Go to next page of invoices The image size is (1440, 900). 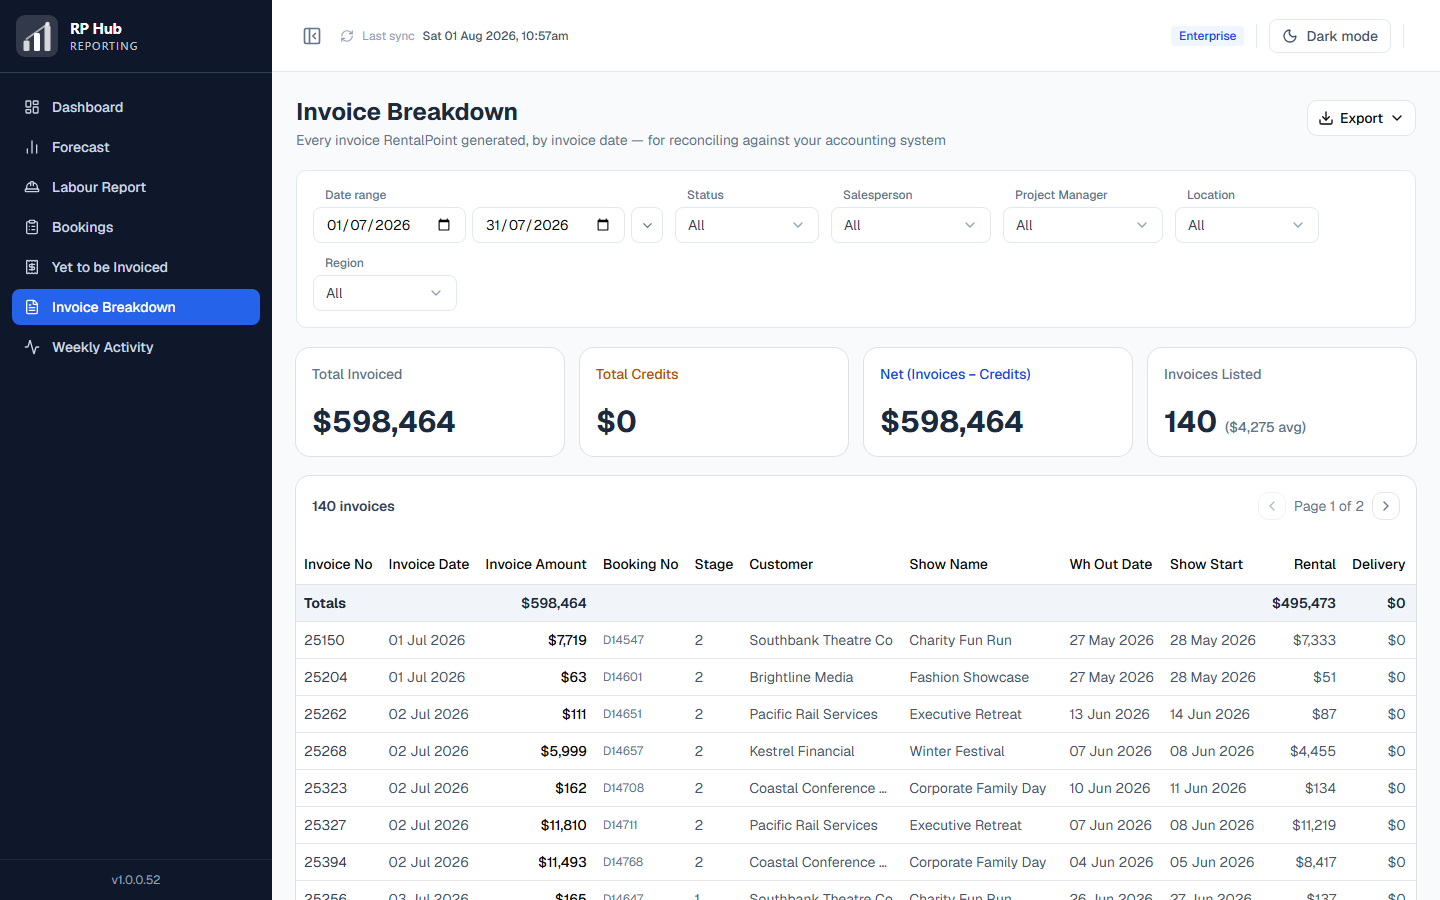point(1386,506)
